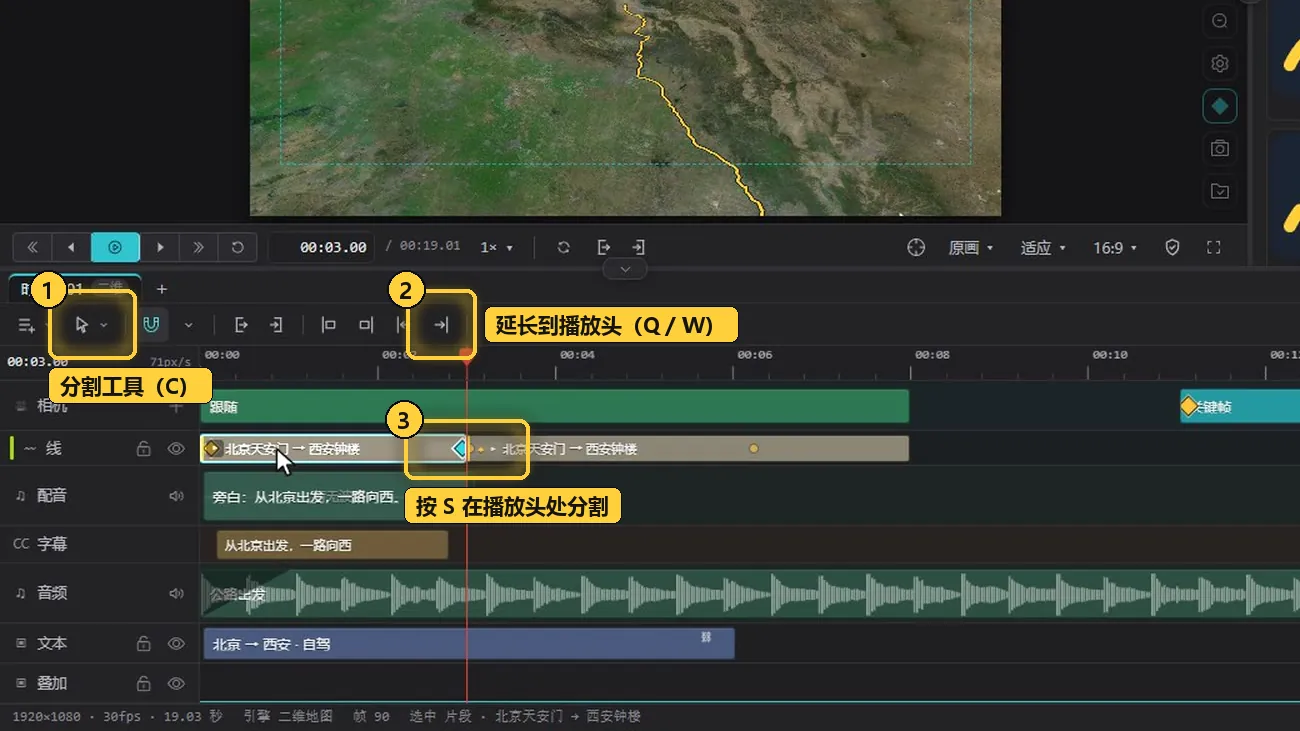The height and width of the screenshot is (731, 1300).
Task: Collapse the preview panel using chevron handle
Action: click(625, 270)
